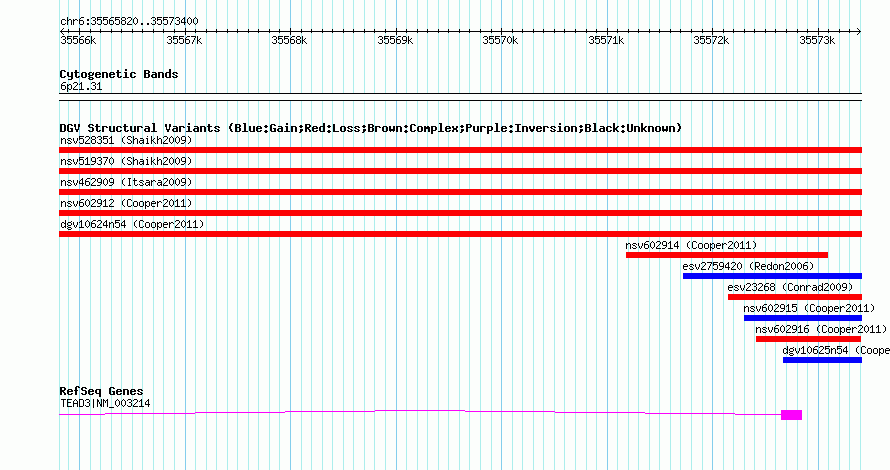Click the Cytogenetic Bands track title
The height and width of the screenshot is (470, 890).
[x=119, y=74]
